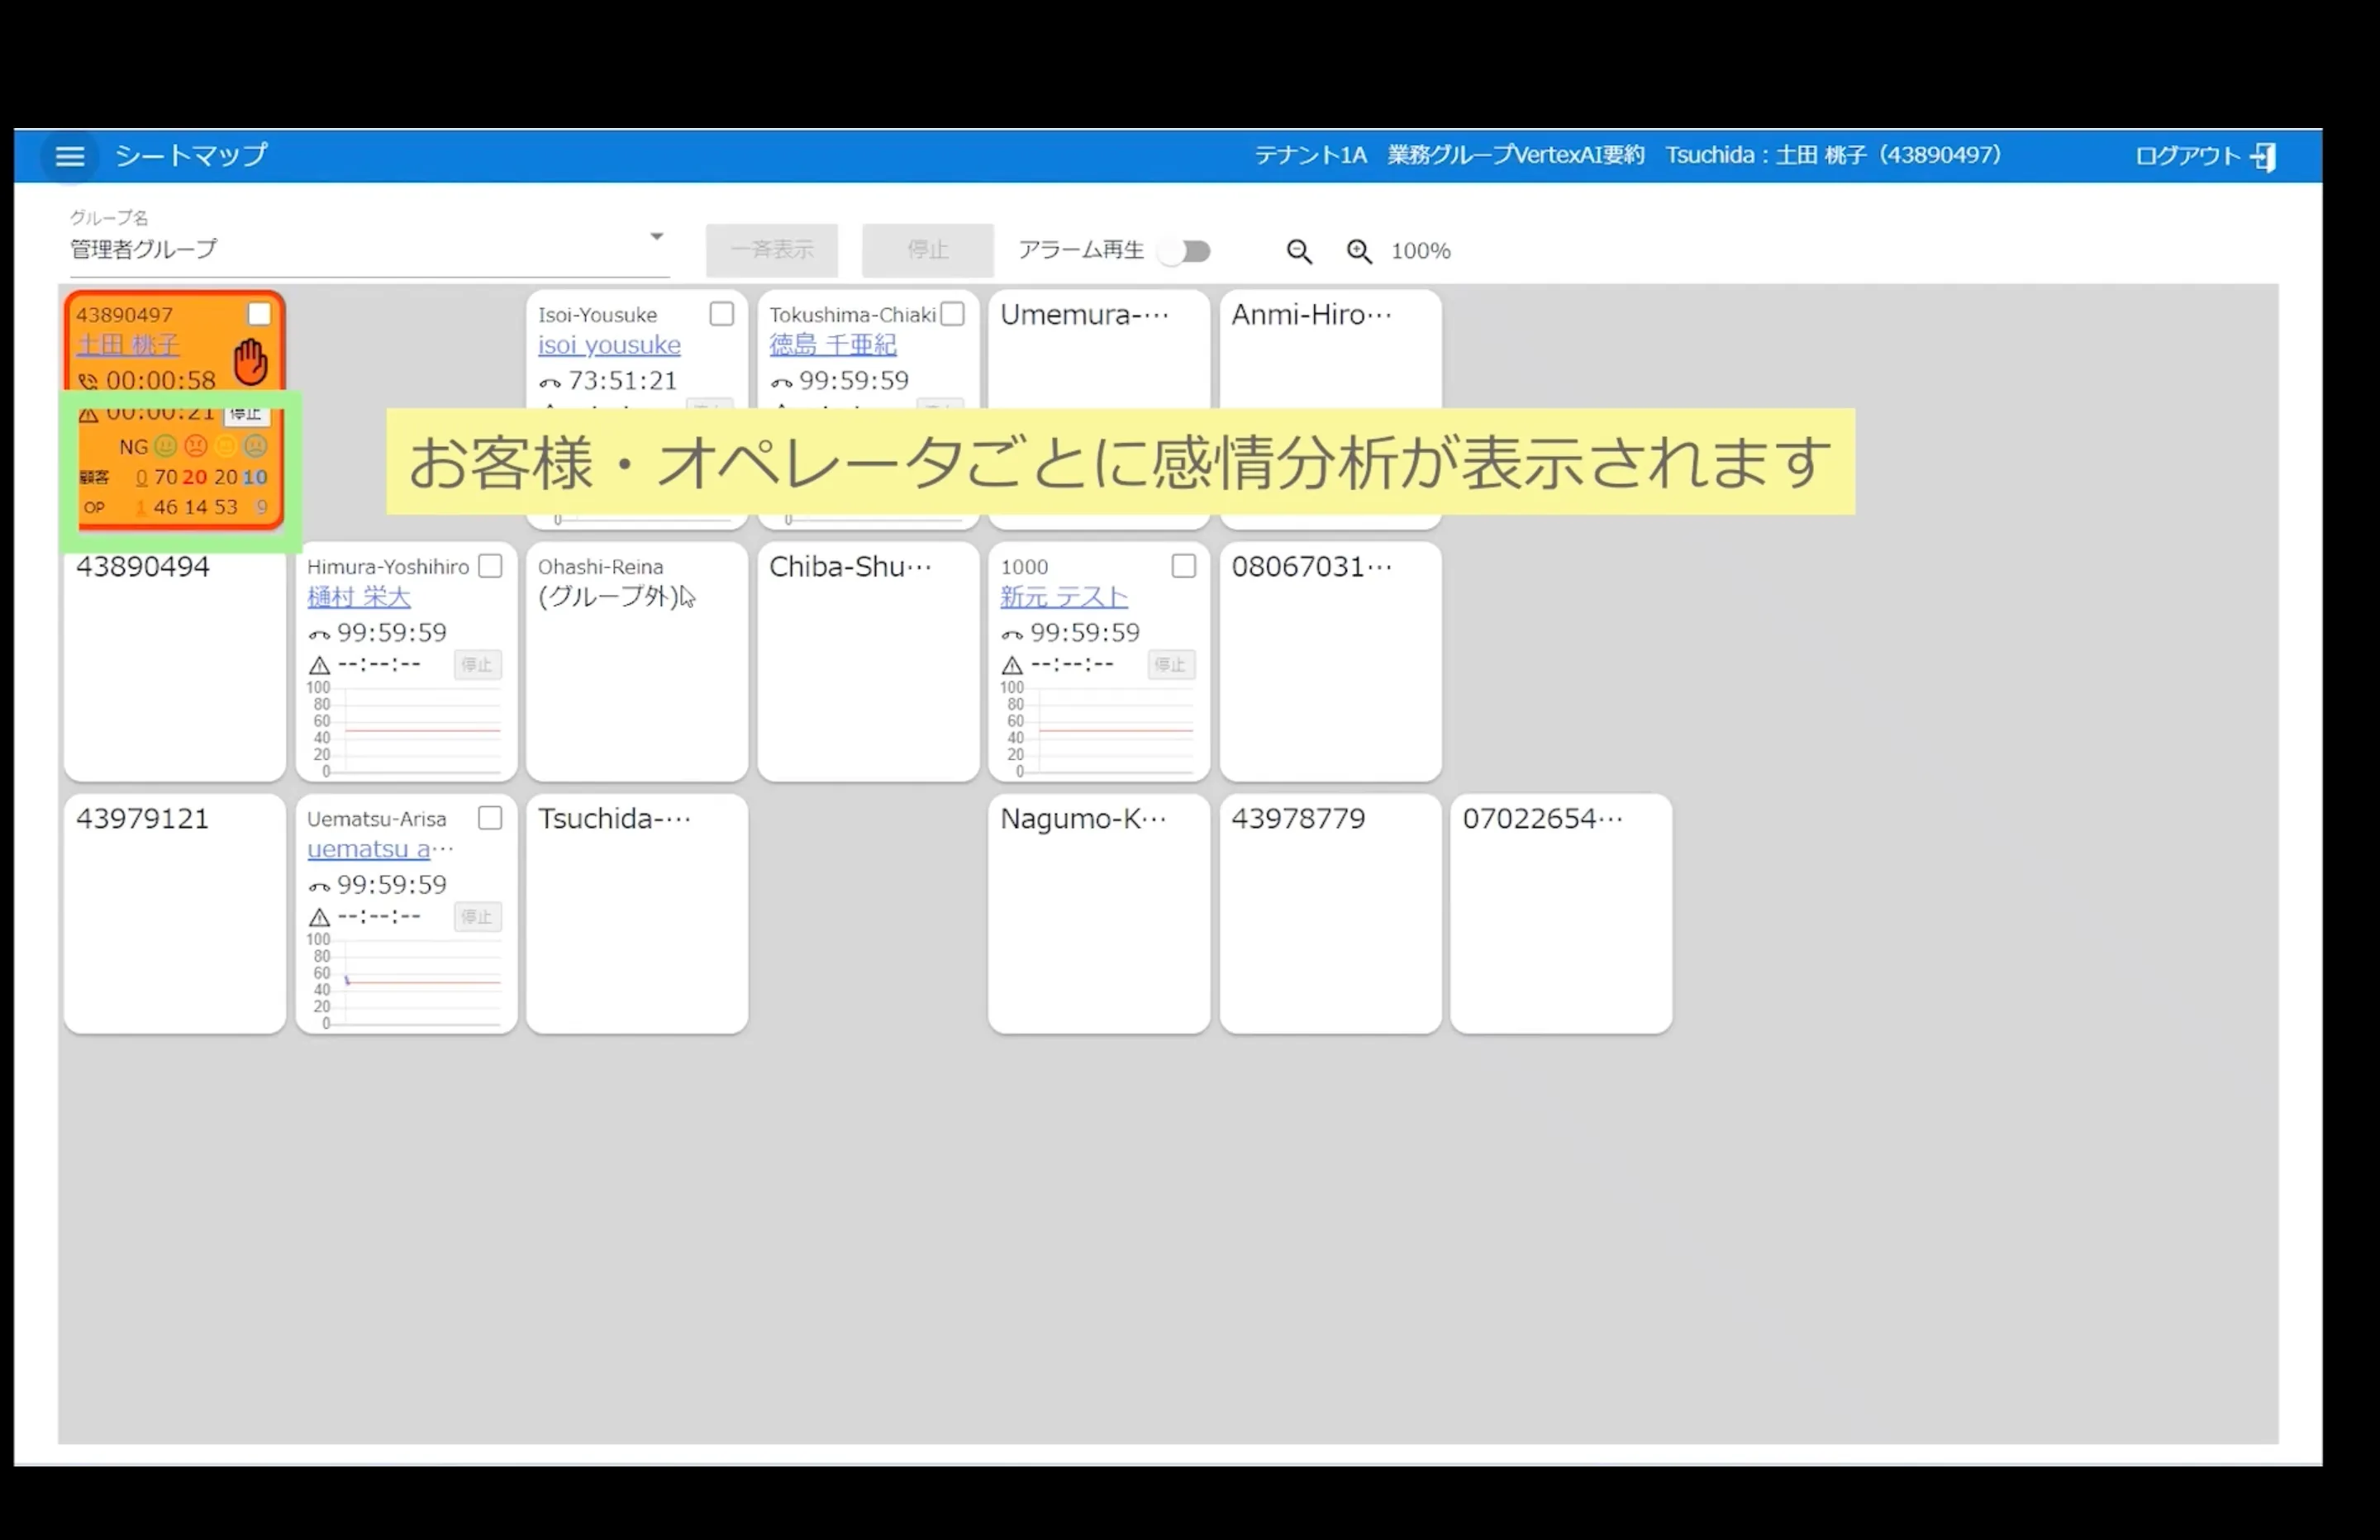
Task: Click the OP sentiment row label
Action: pos(94,508)
